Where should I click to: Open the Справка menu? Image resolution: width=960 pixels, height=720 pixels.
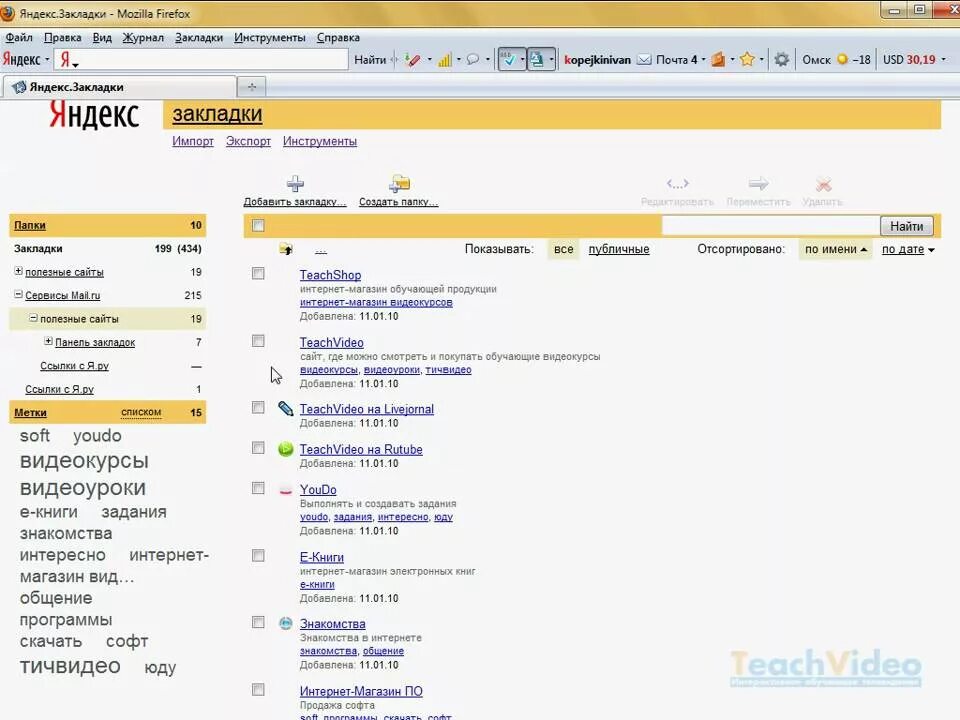(338, 37)
